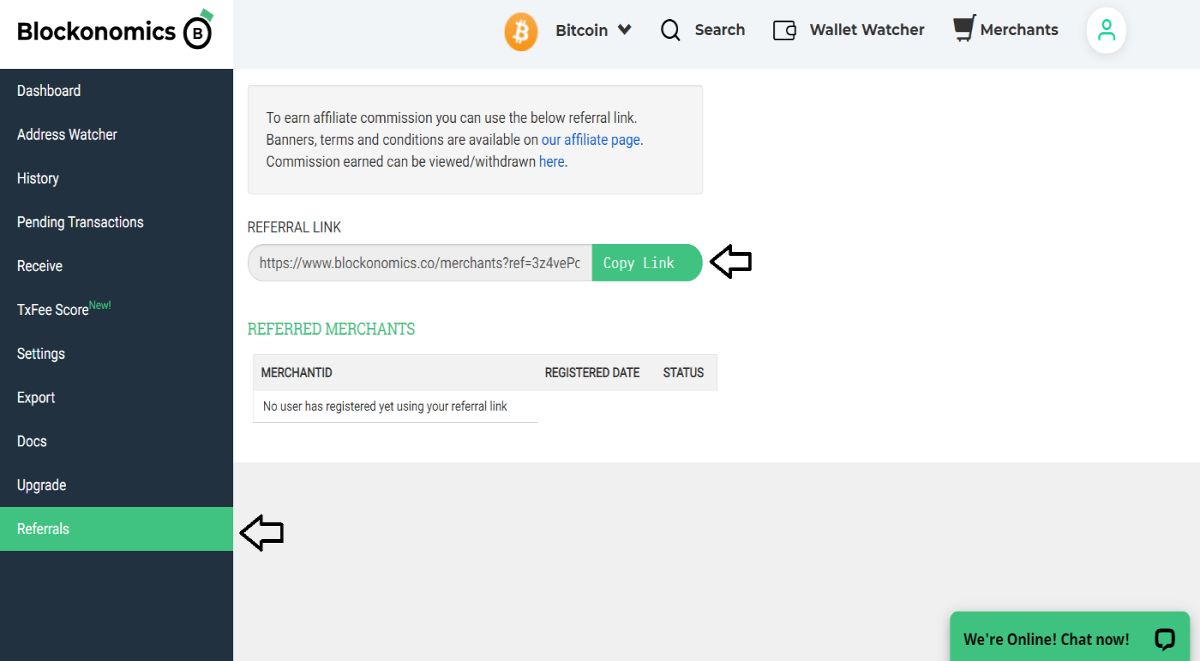This screenshot has width=1200, height=661.
Task: Click the Merchants shopping cart icon
Action: 964,29
